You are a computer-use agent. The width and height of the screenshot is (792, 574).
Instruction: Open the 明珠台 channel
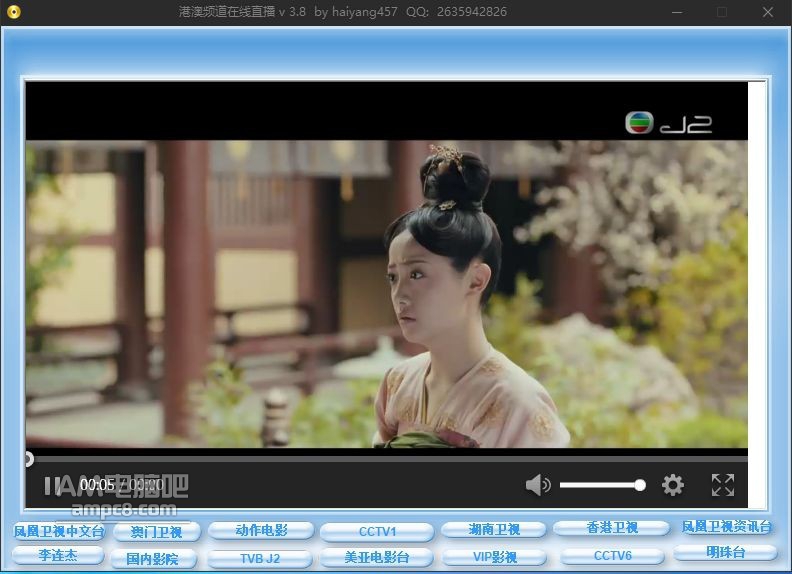[725, 553]
